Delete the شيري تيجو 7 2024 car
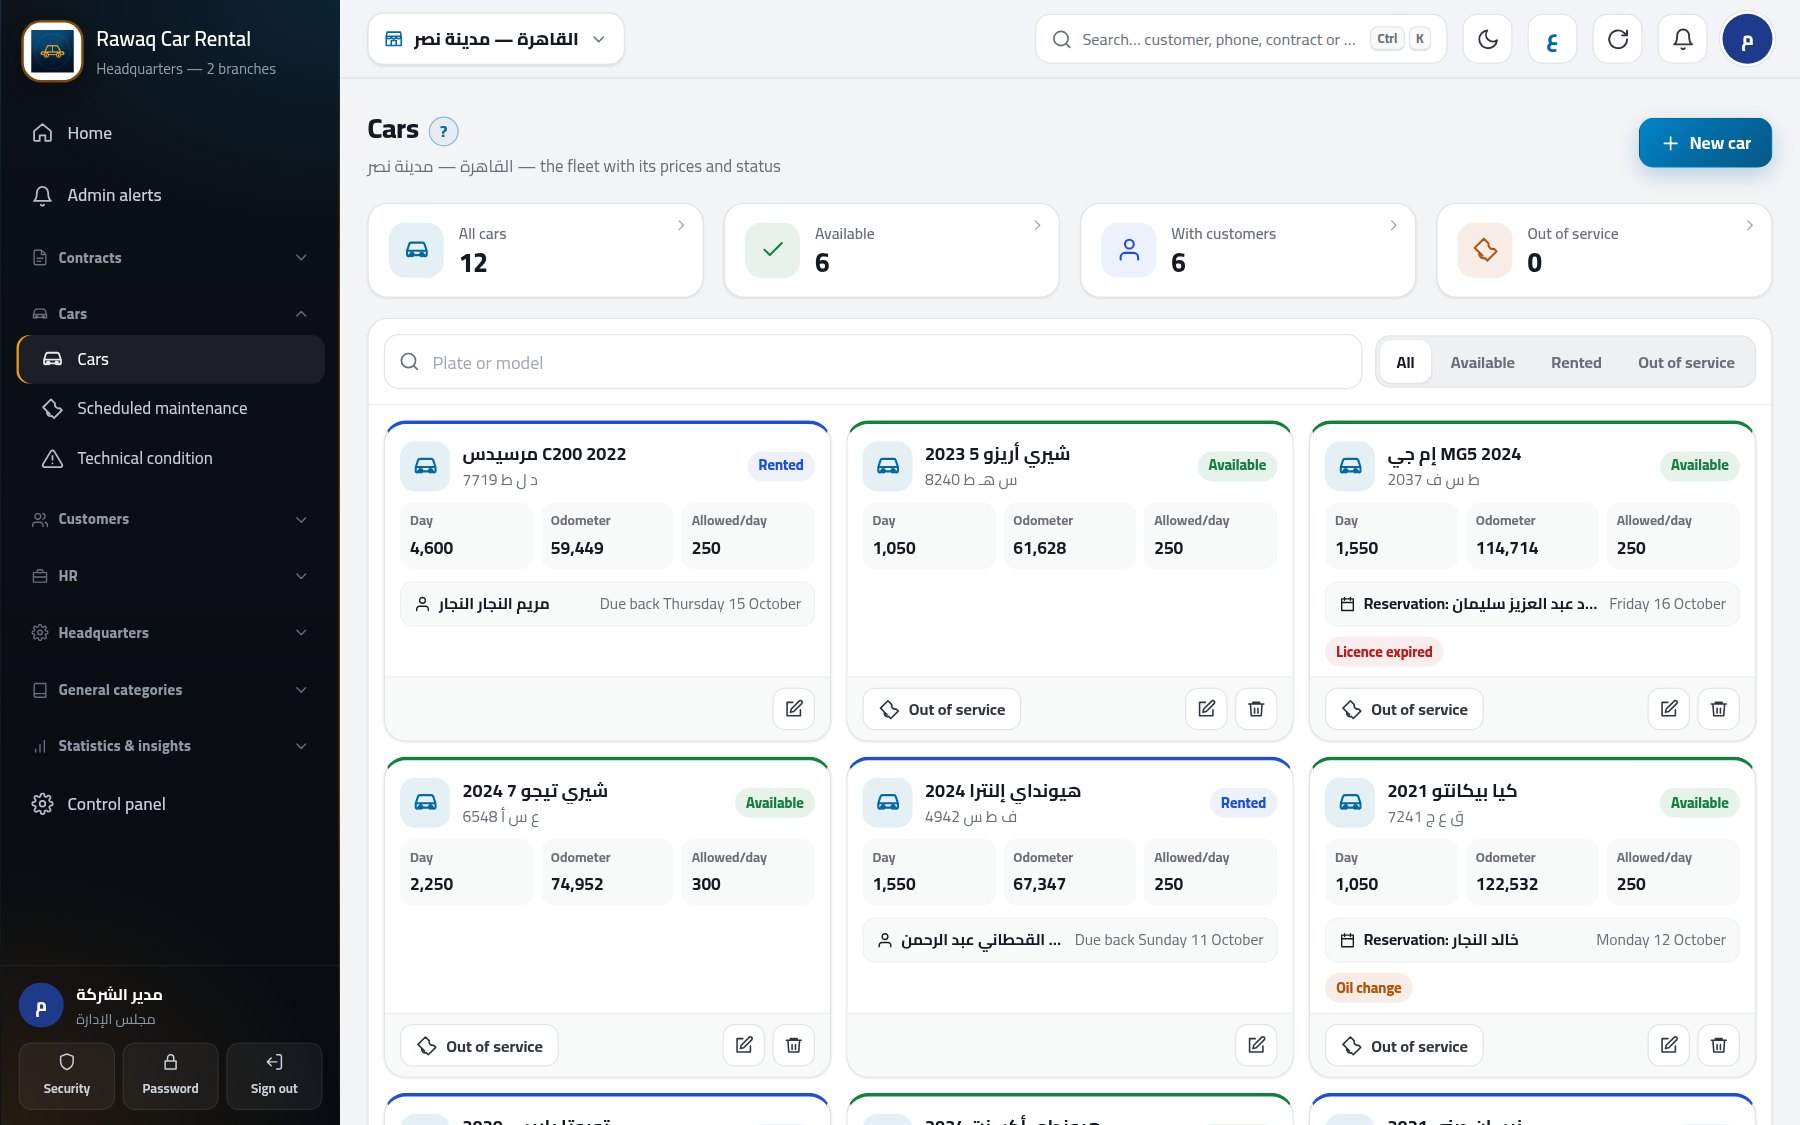Viewport: 1800px width, 1125px height. click(x=794, y=1045)
